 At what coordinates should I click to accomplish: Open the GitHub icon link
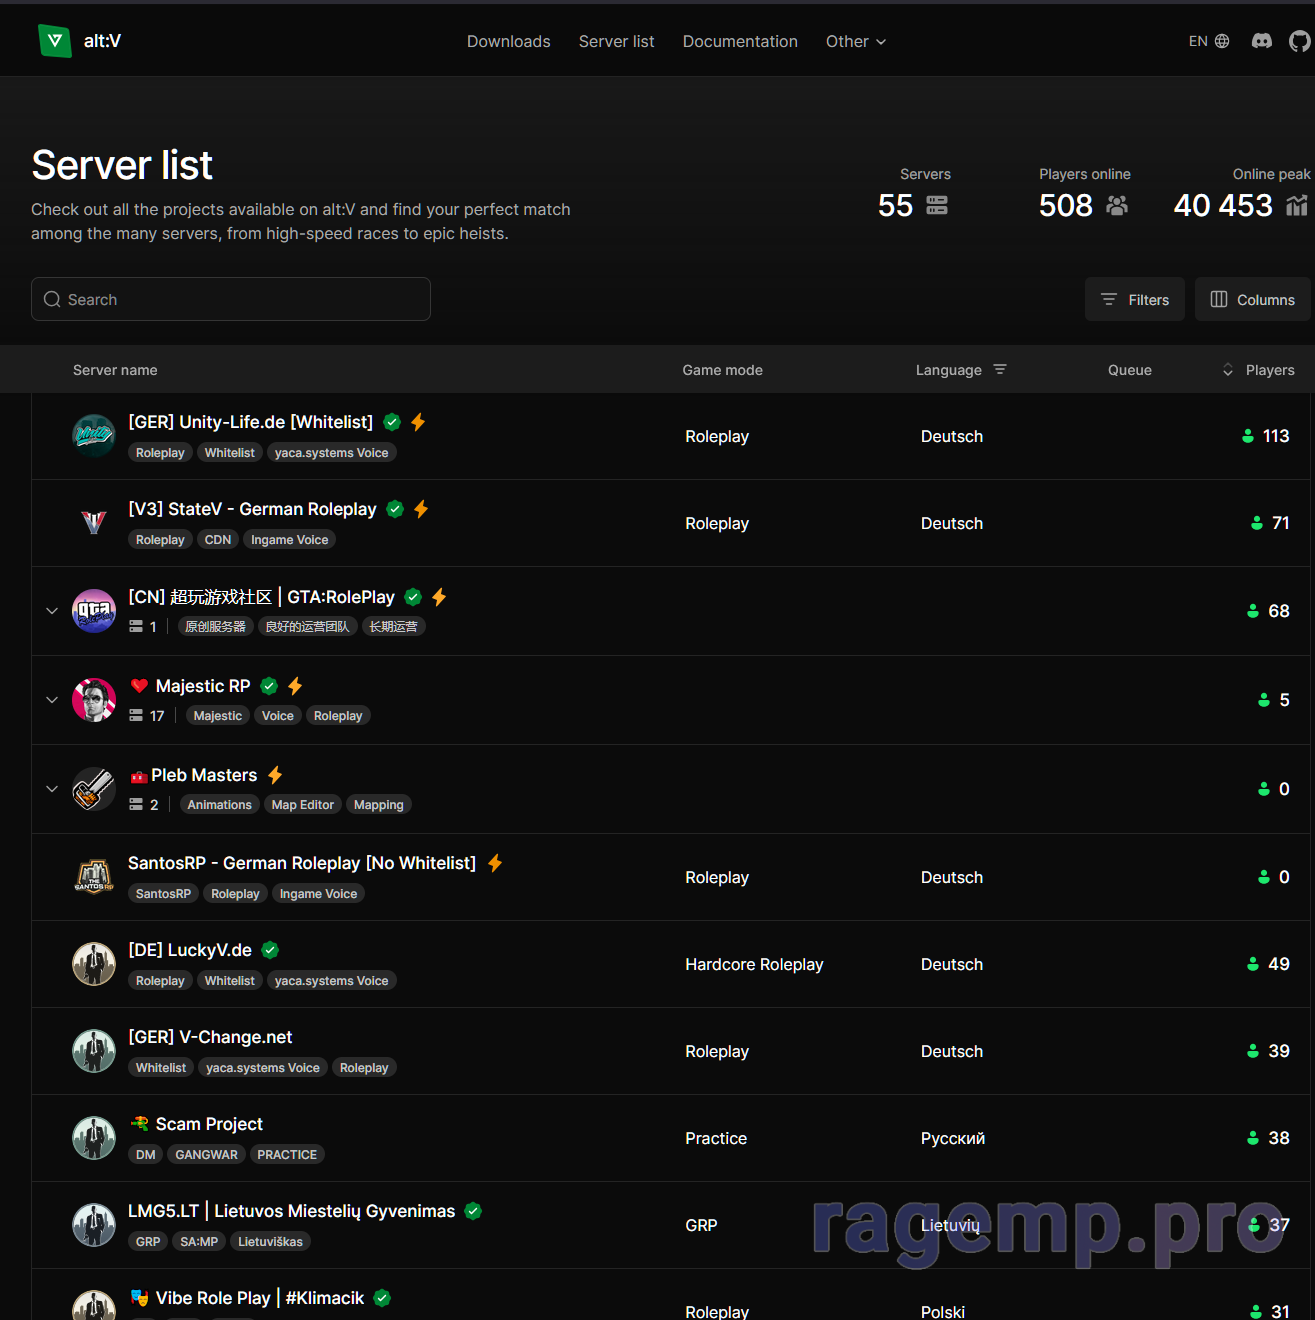click(1299, 41)
